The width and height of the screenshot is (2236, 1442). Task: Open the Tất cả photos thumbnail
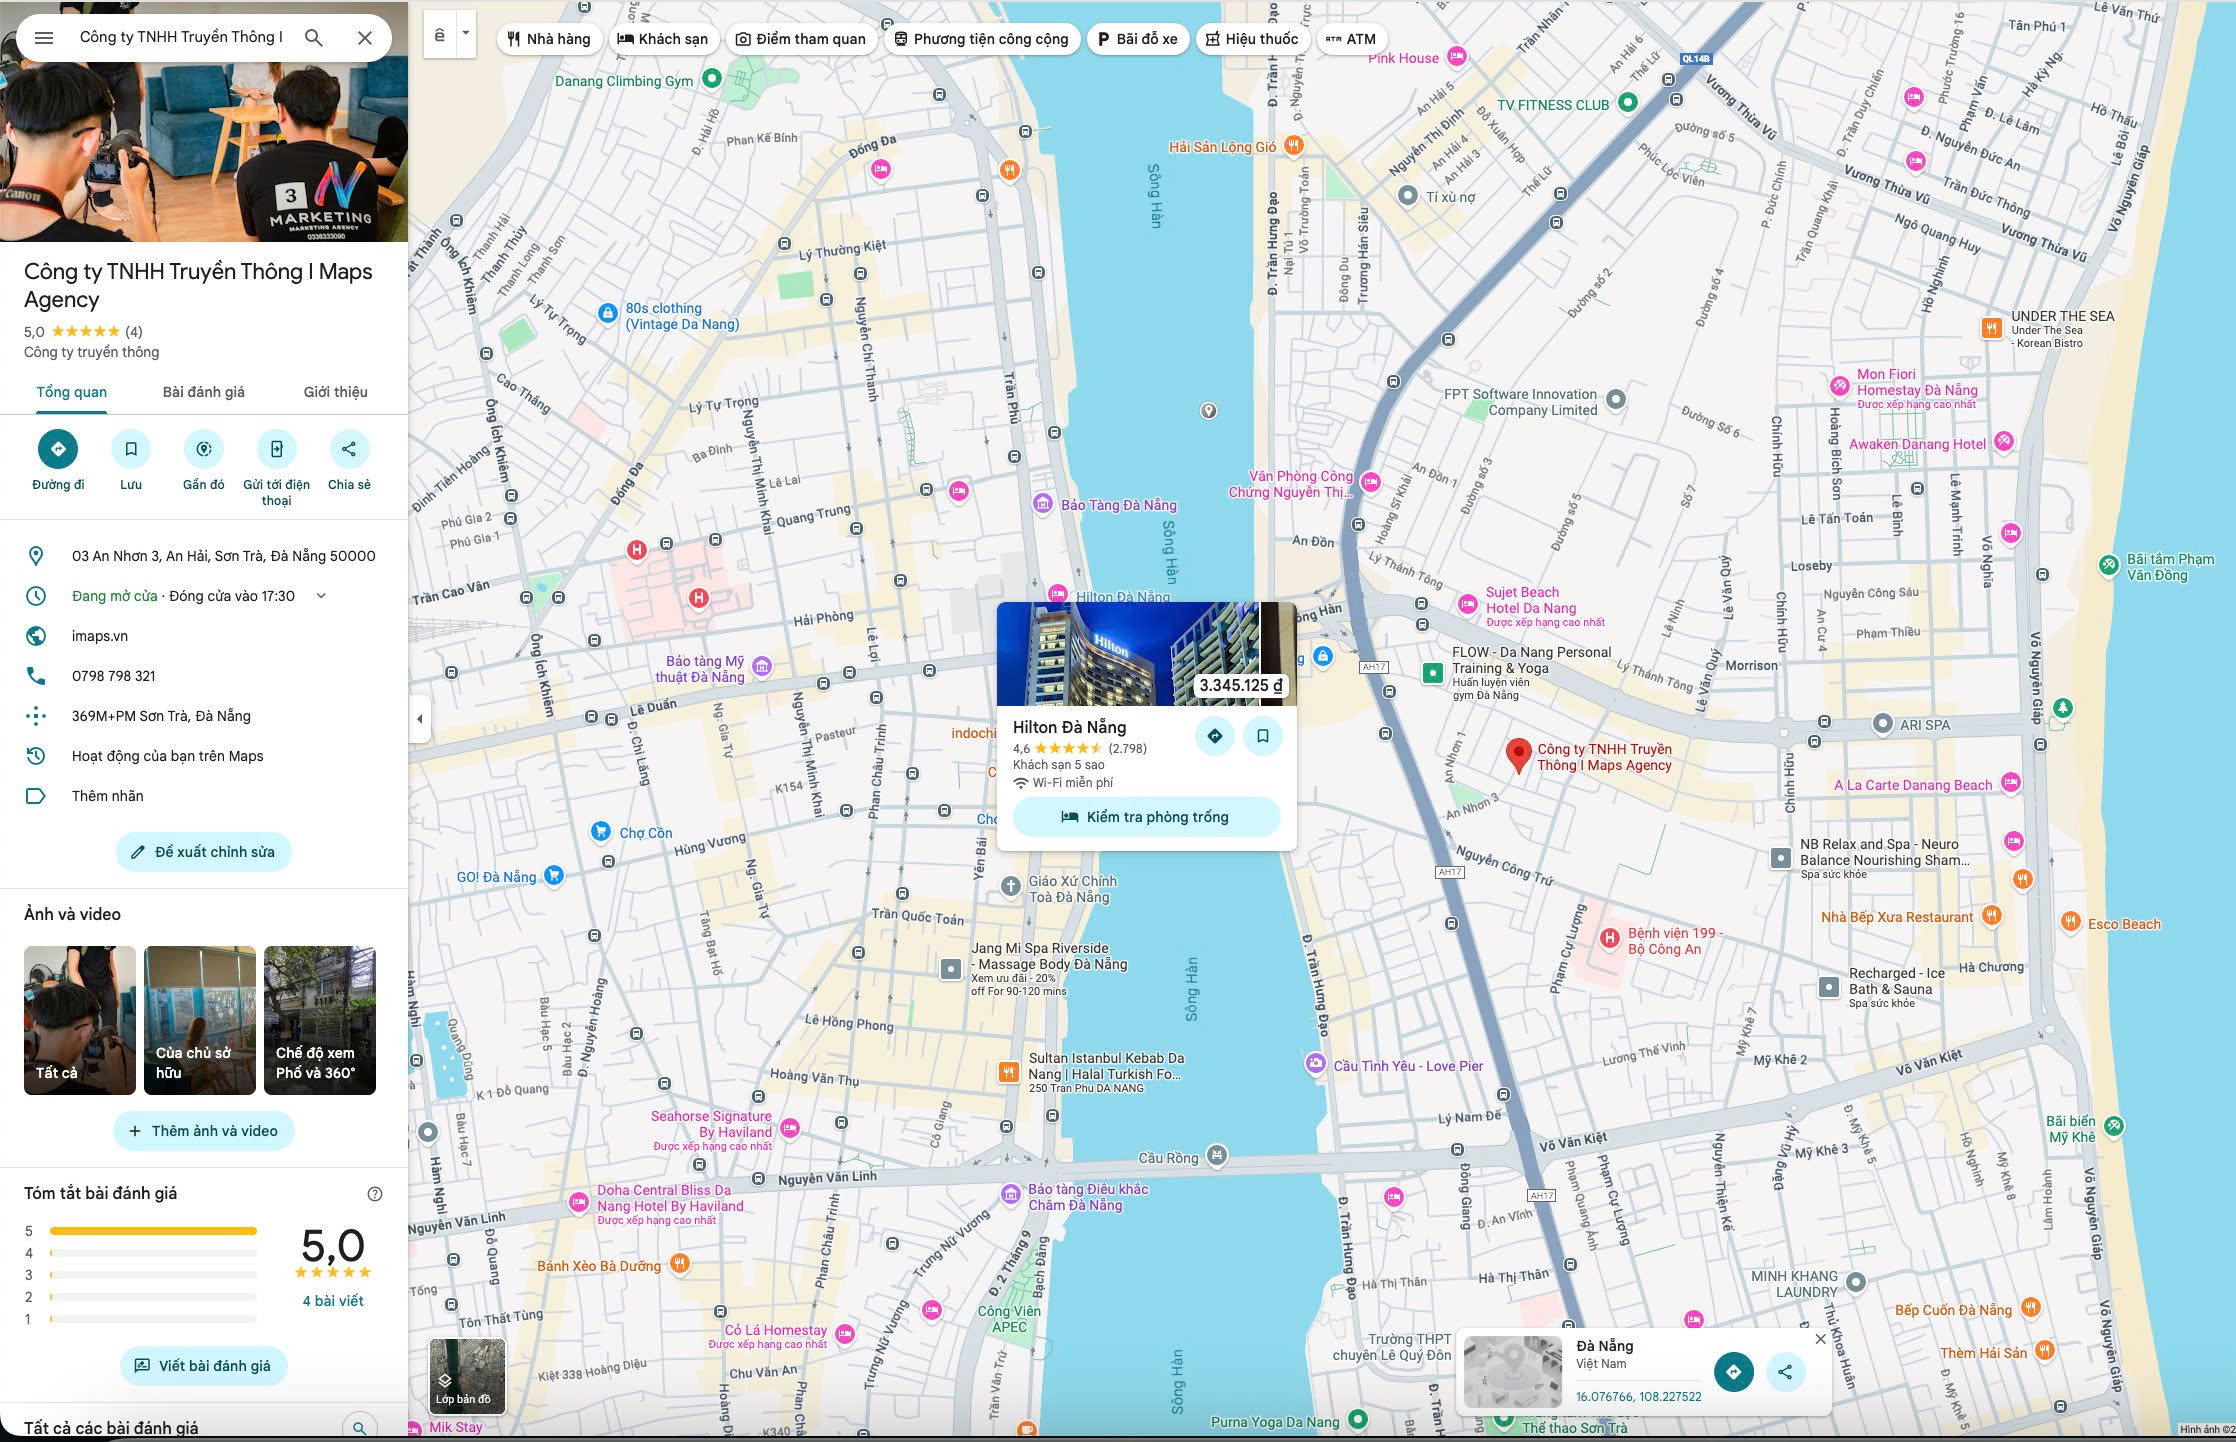pos(79,1019)
